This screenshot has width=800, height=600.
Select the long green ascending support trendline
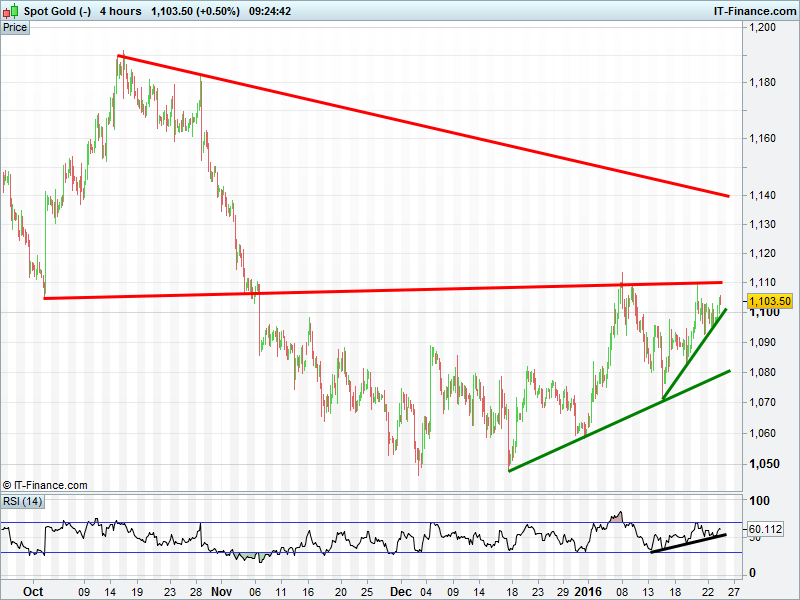coord(620,421)
